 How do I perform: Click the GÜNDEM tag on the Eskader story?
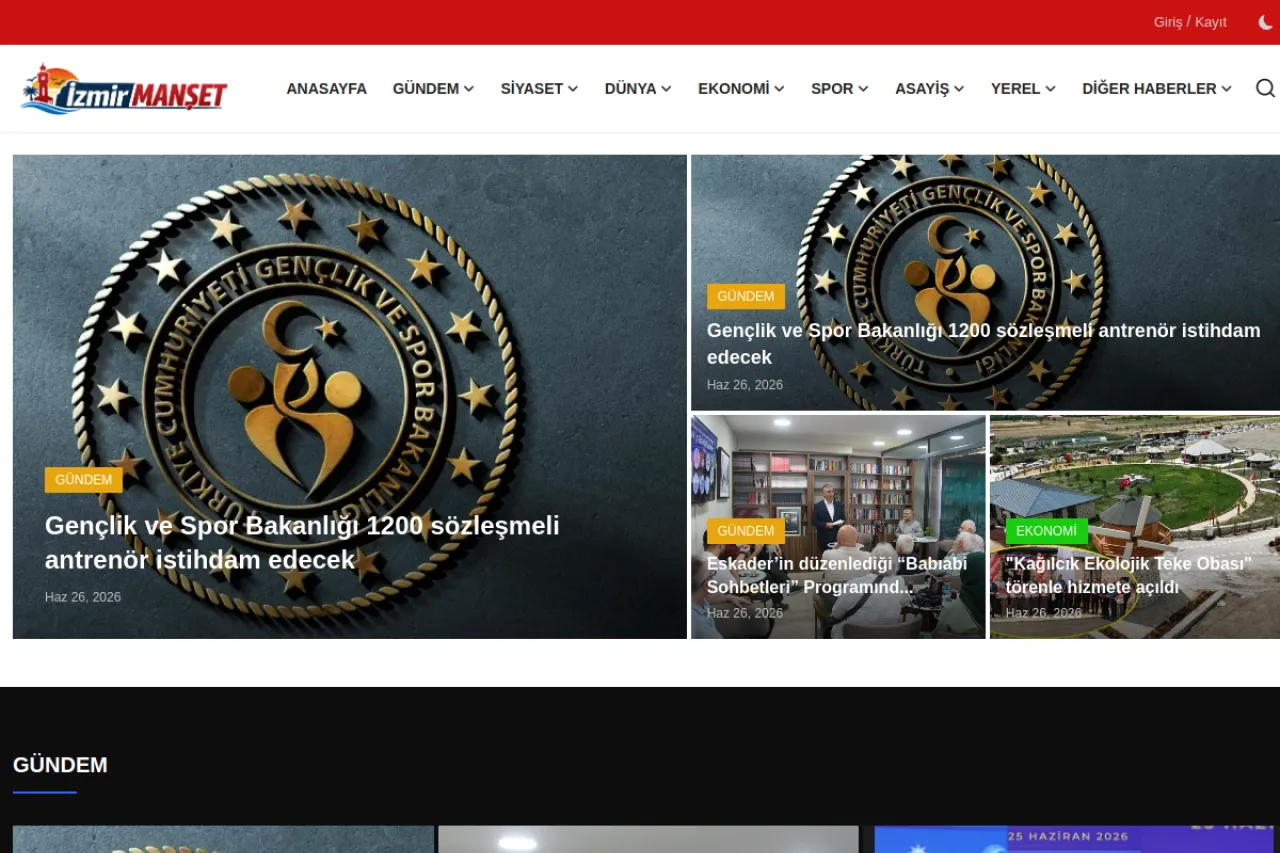[x=746, y=531]
